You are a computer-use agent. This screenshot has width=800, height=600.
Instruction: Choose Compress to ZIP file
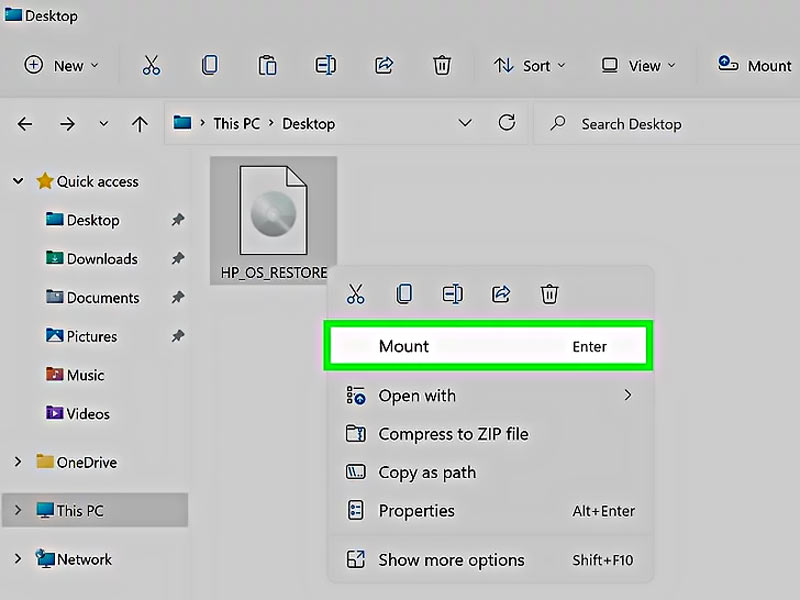click(x=490, y=434)
